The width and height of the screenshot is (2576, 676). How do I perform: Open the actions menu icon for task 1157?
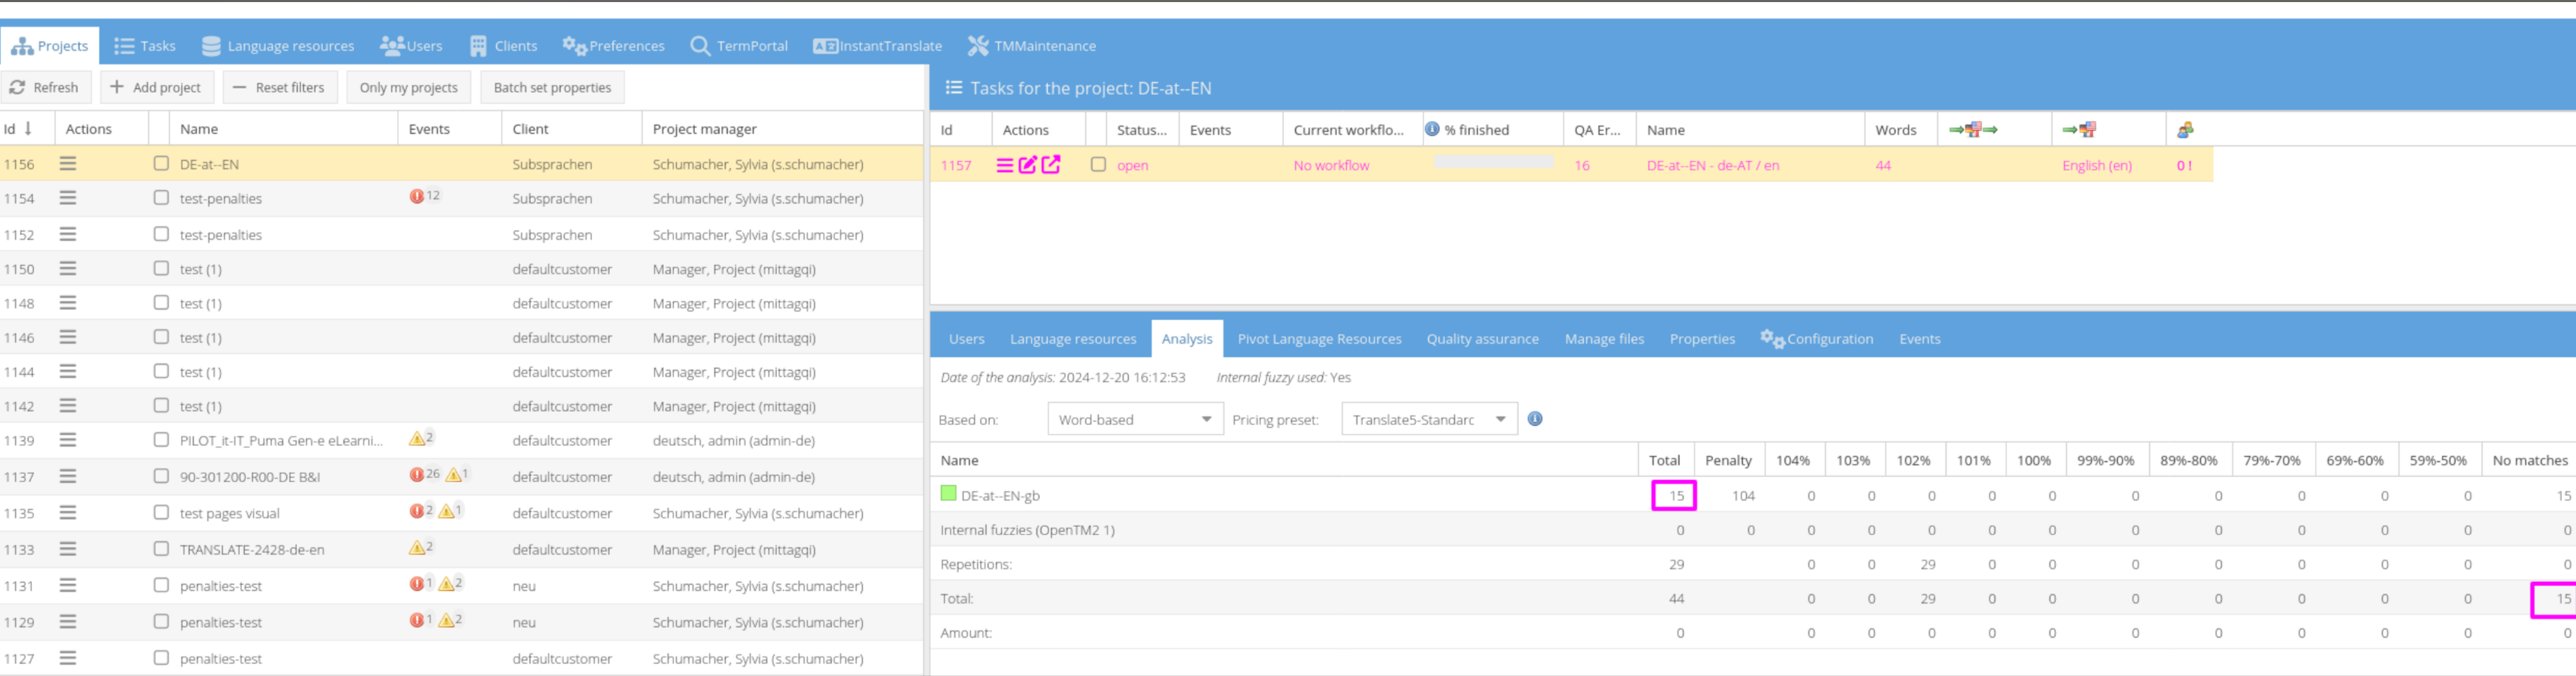pyautogui.click(x=1004, y=165)
